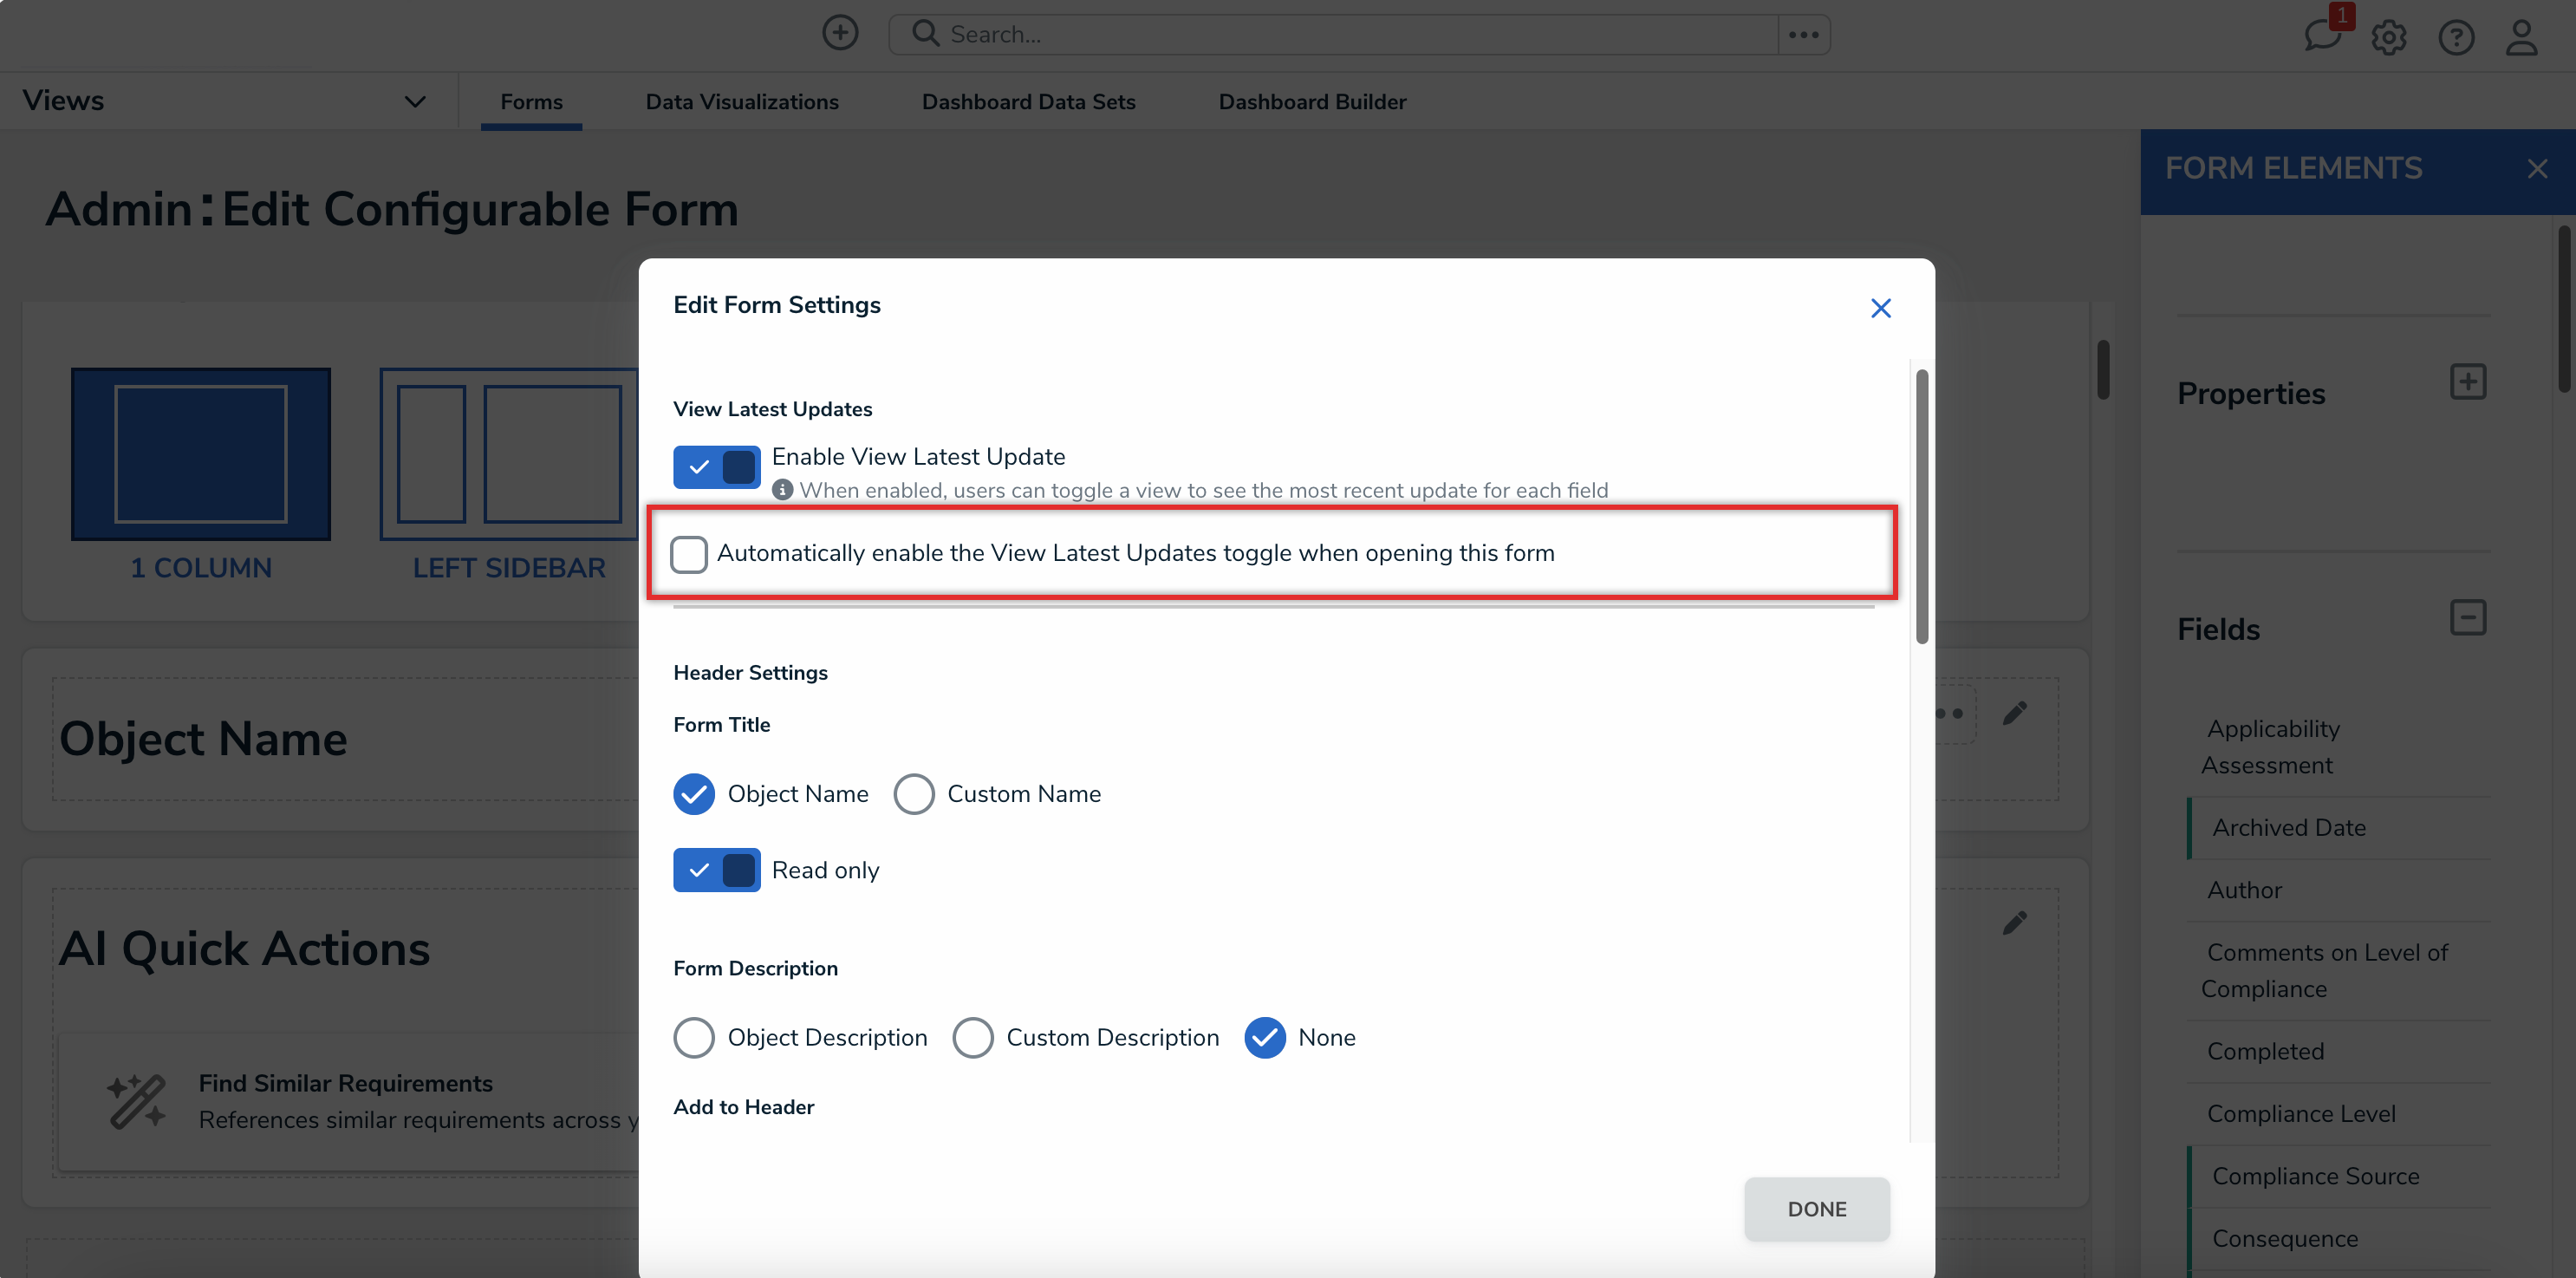This screenshot has height=1278, width=2576.
Task: Close the Edit Form Settings dialog
Action: [x=1880, y=308]
